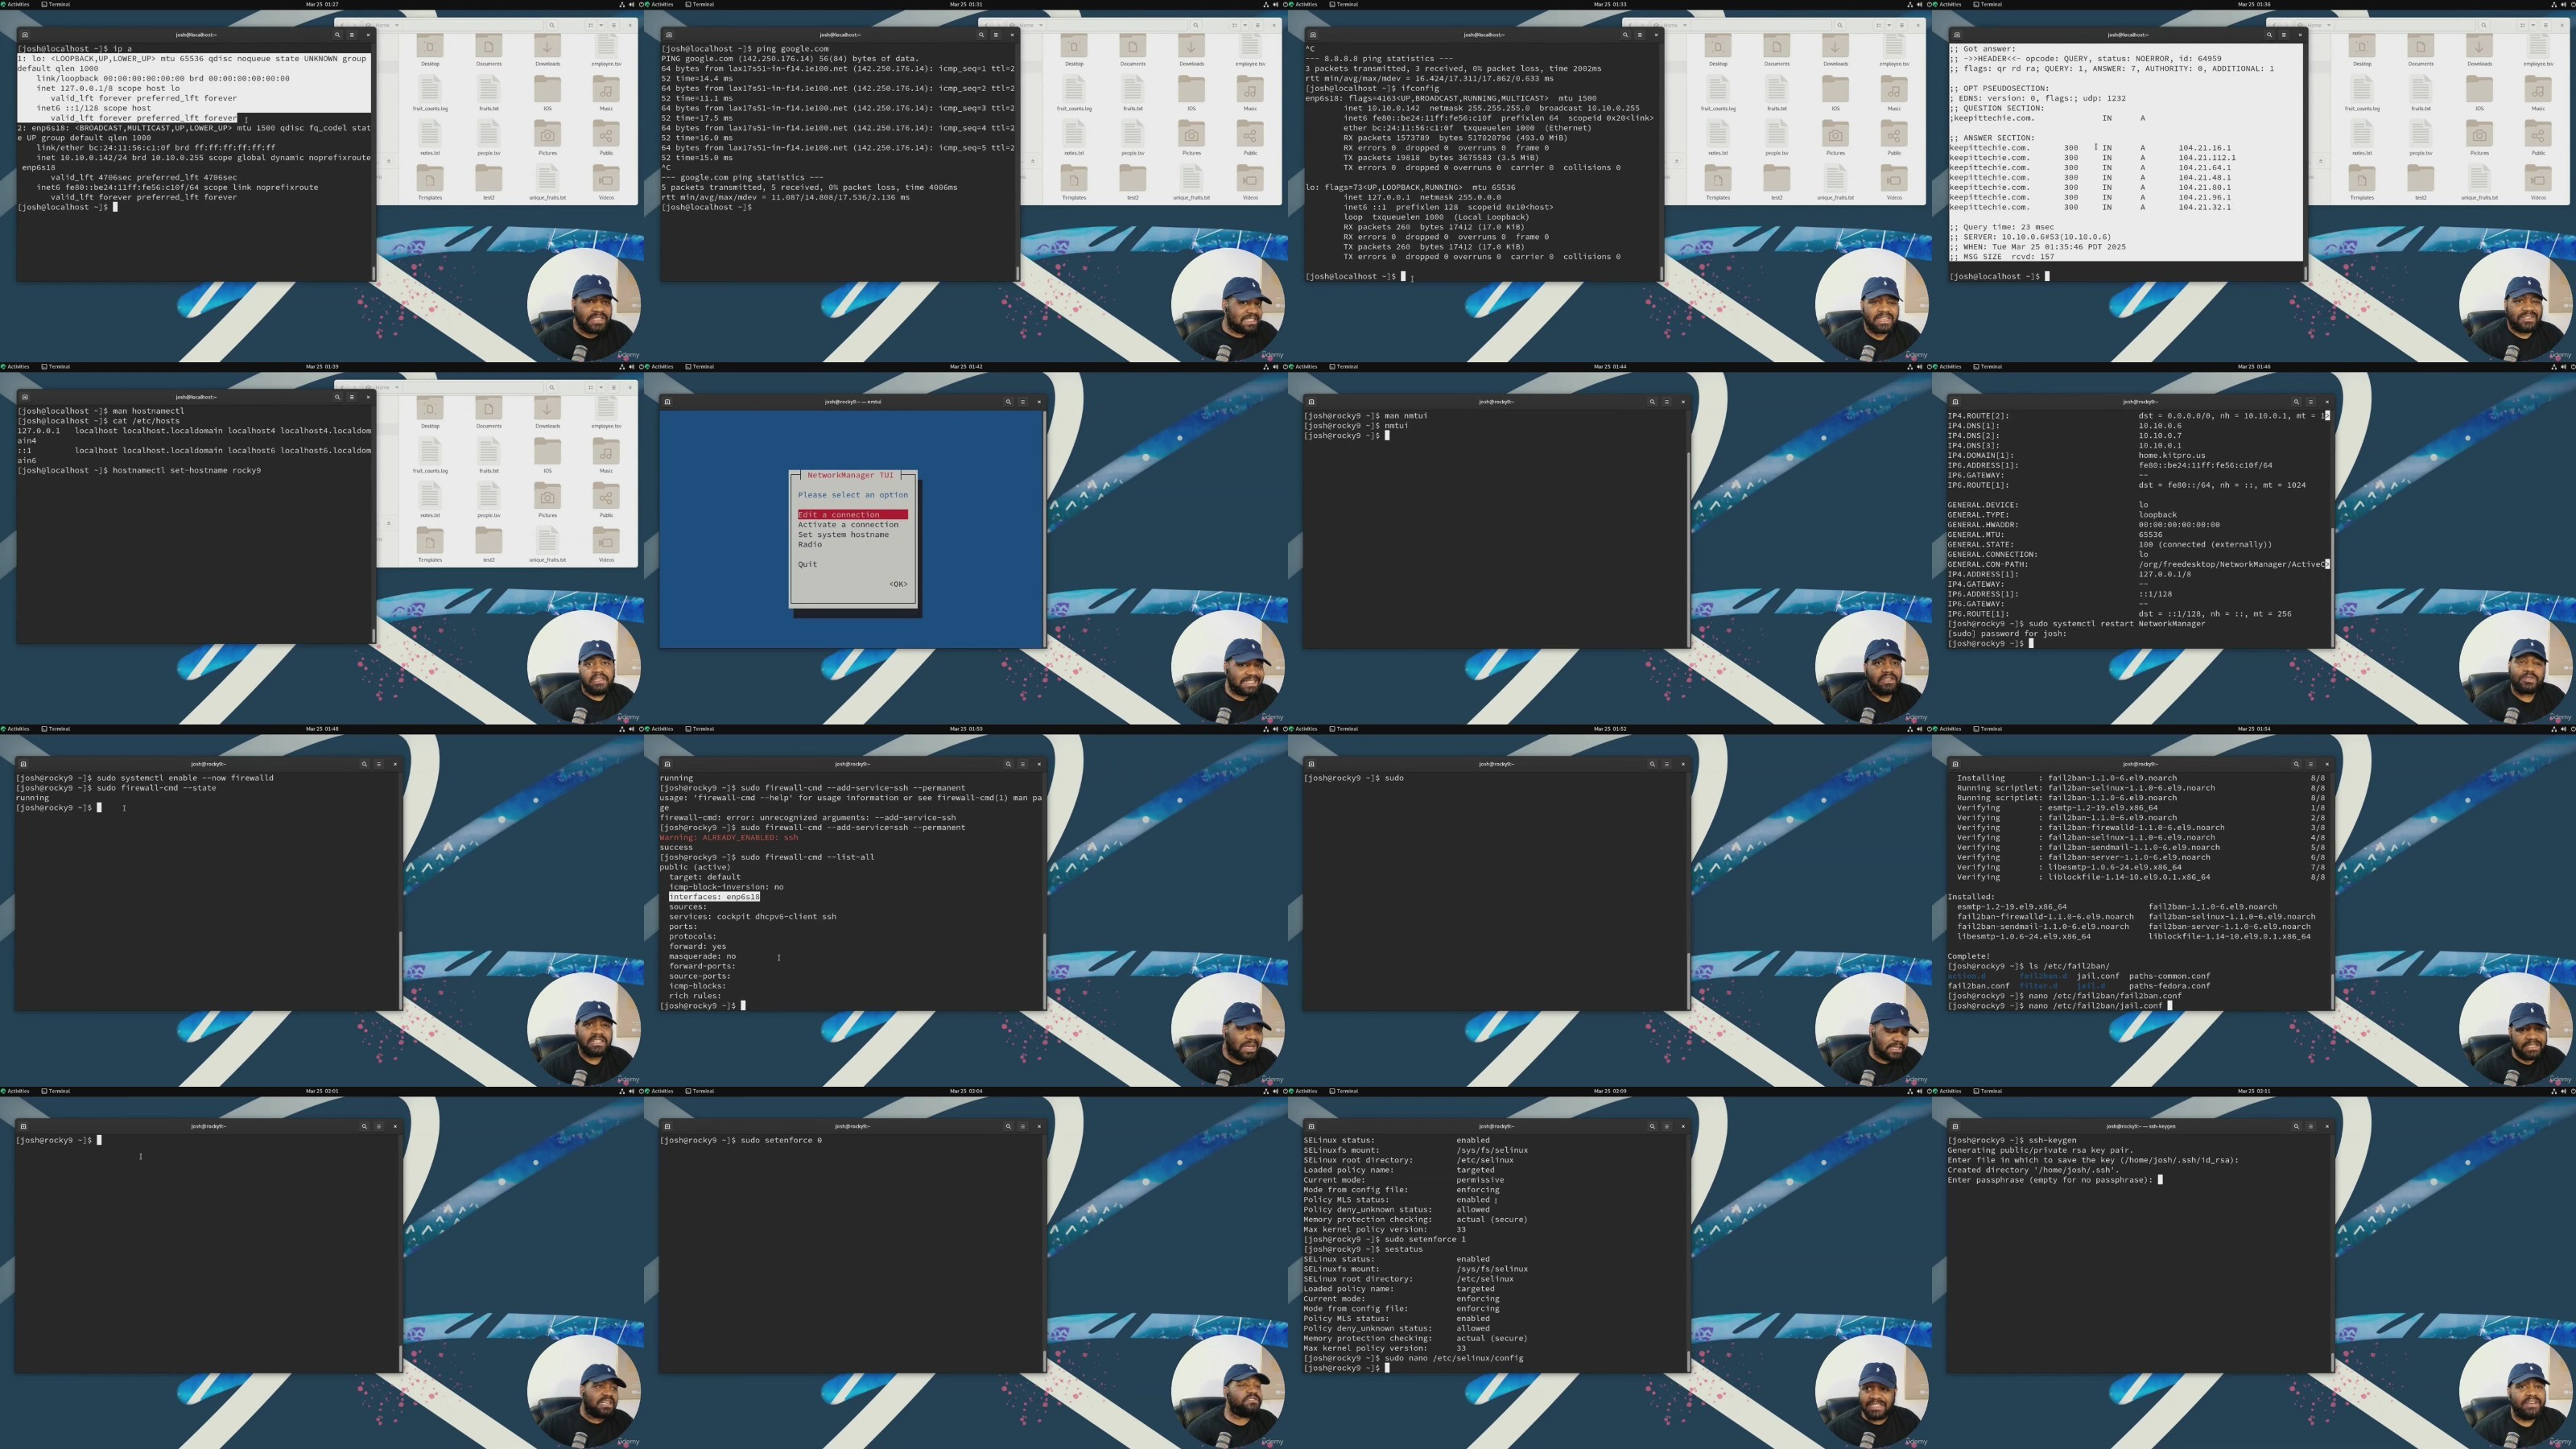Open the hamburger menu in the nmtui terminal window
Image resolution: width=2576 pixels, height=1449 pixels.
click(x=1022, y=402)
